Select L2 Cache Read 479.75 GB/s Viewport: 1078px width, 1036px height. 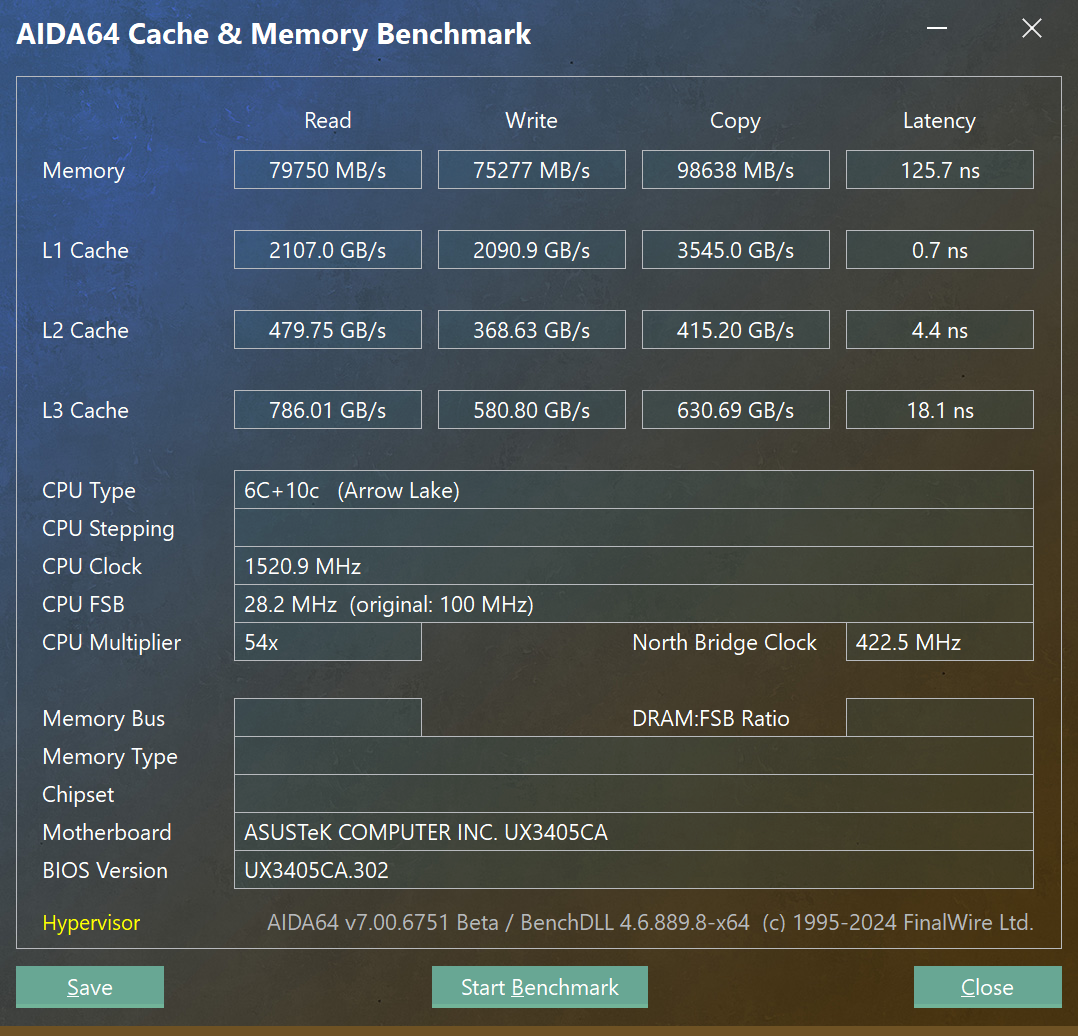[x=328, y=330]
